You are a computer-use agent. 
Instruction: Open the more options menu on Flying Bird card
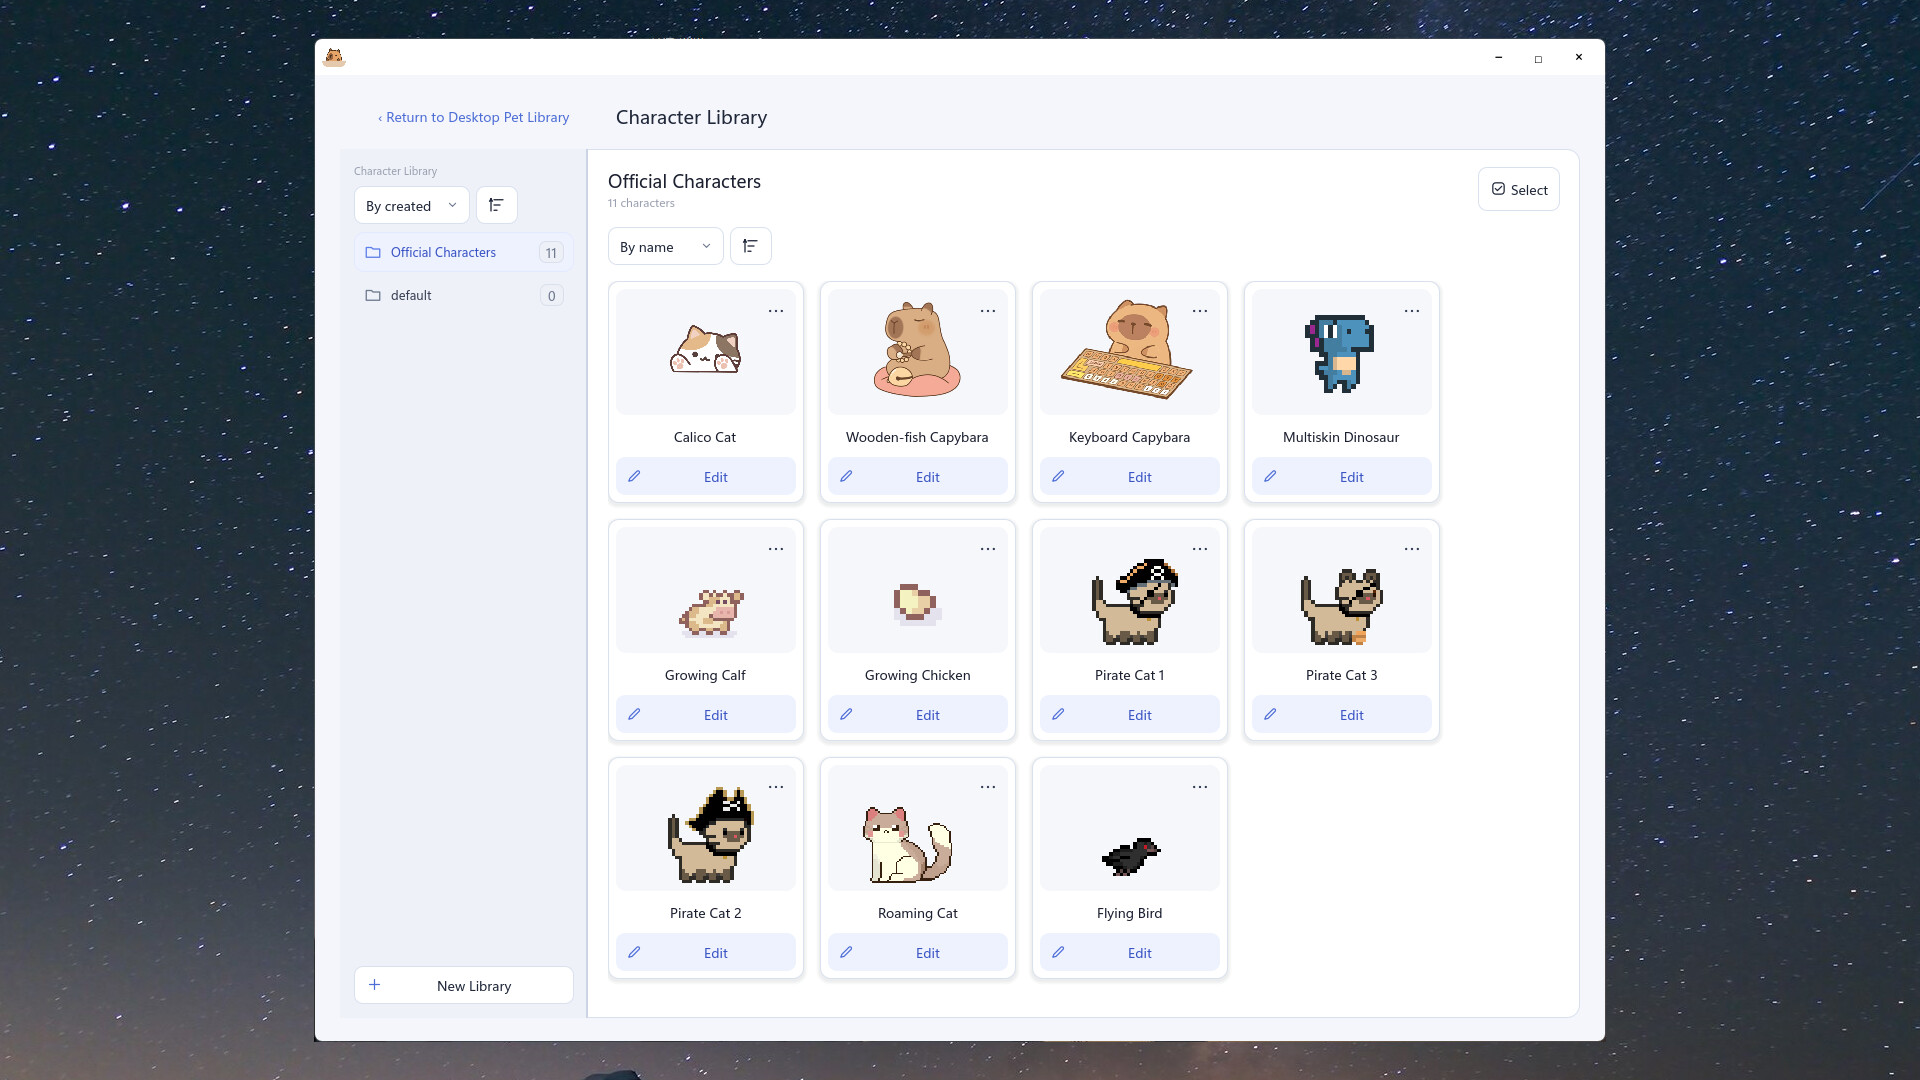pos(1200,787)
